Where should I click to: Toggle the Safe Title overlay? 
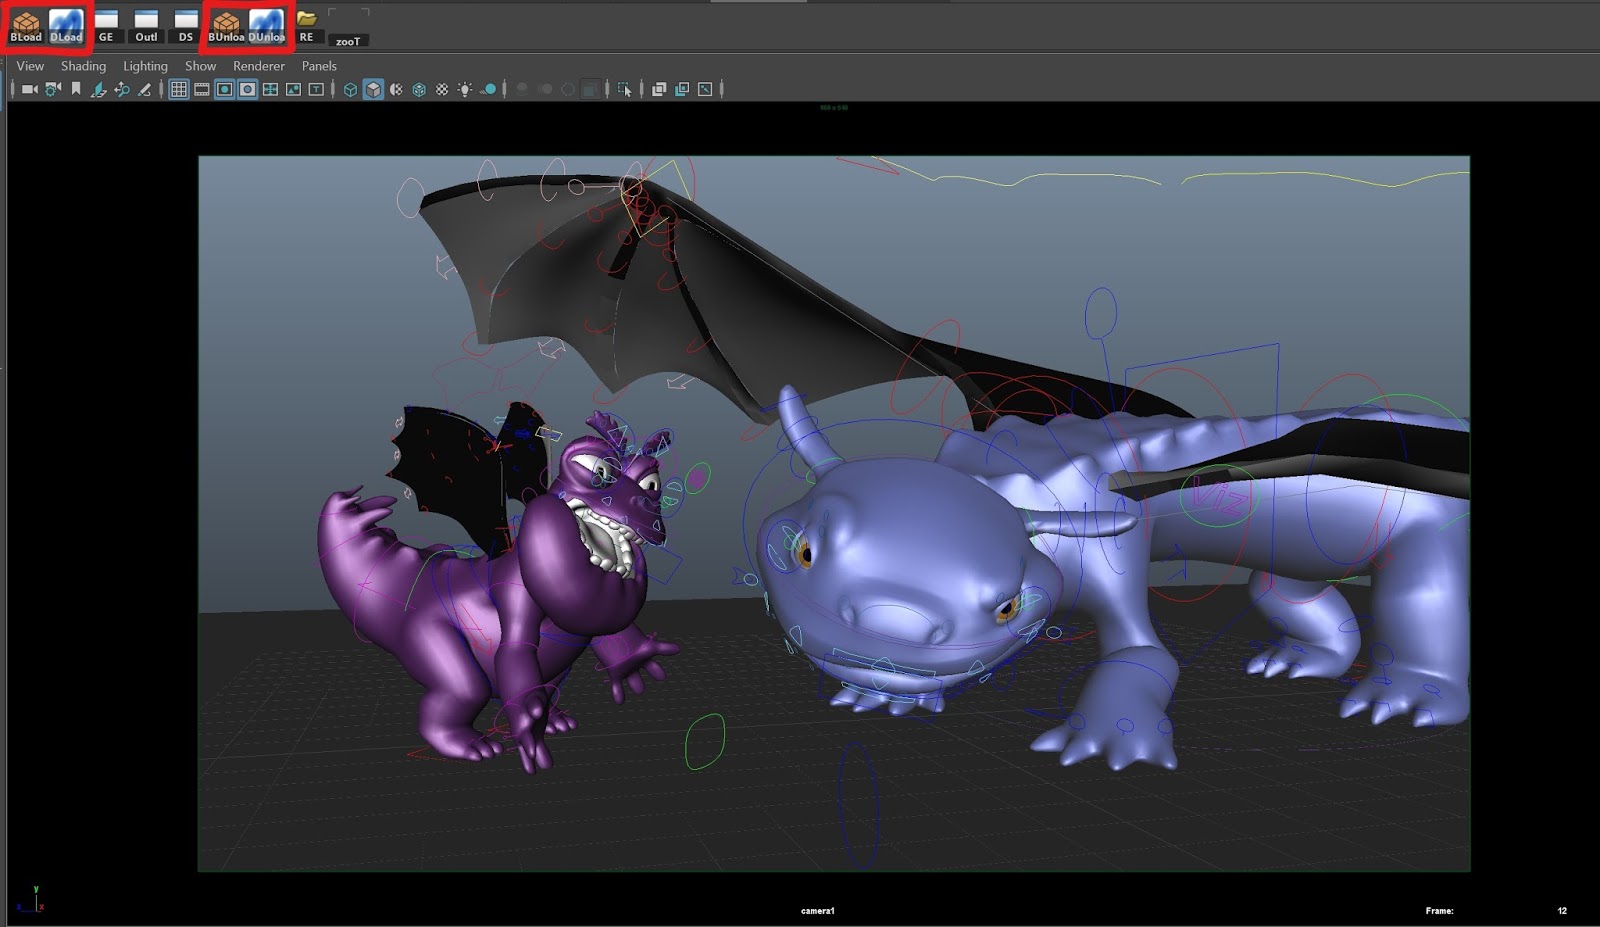click(316, 89)
